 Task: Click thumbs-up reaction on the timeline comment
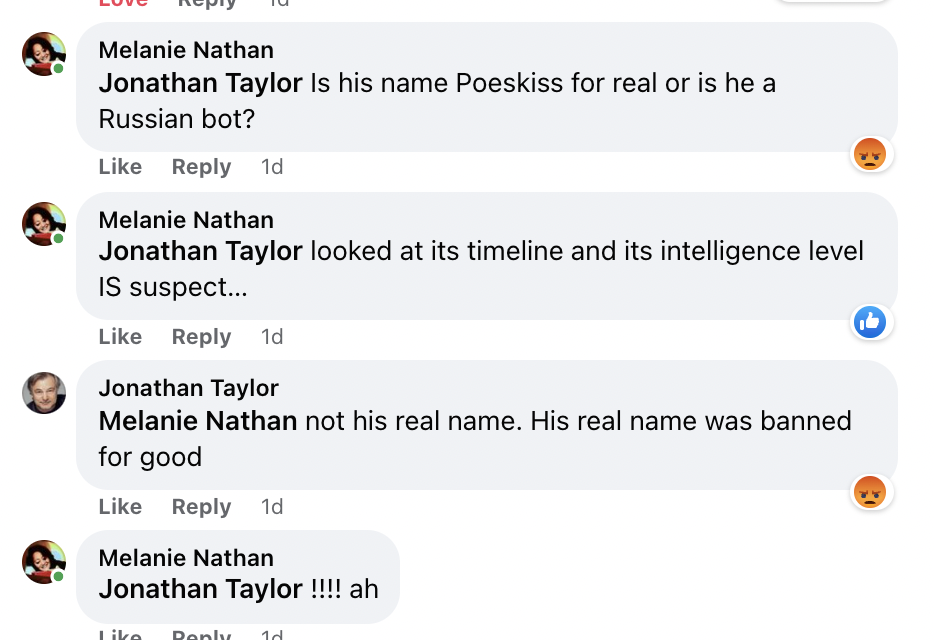click(870, 322)
